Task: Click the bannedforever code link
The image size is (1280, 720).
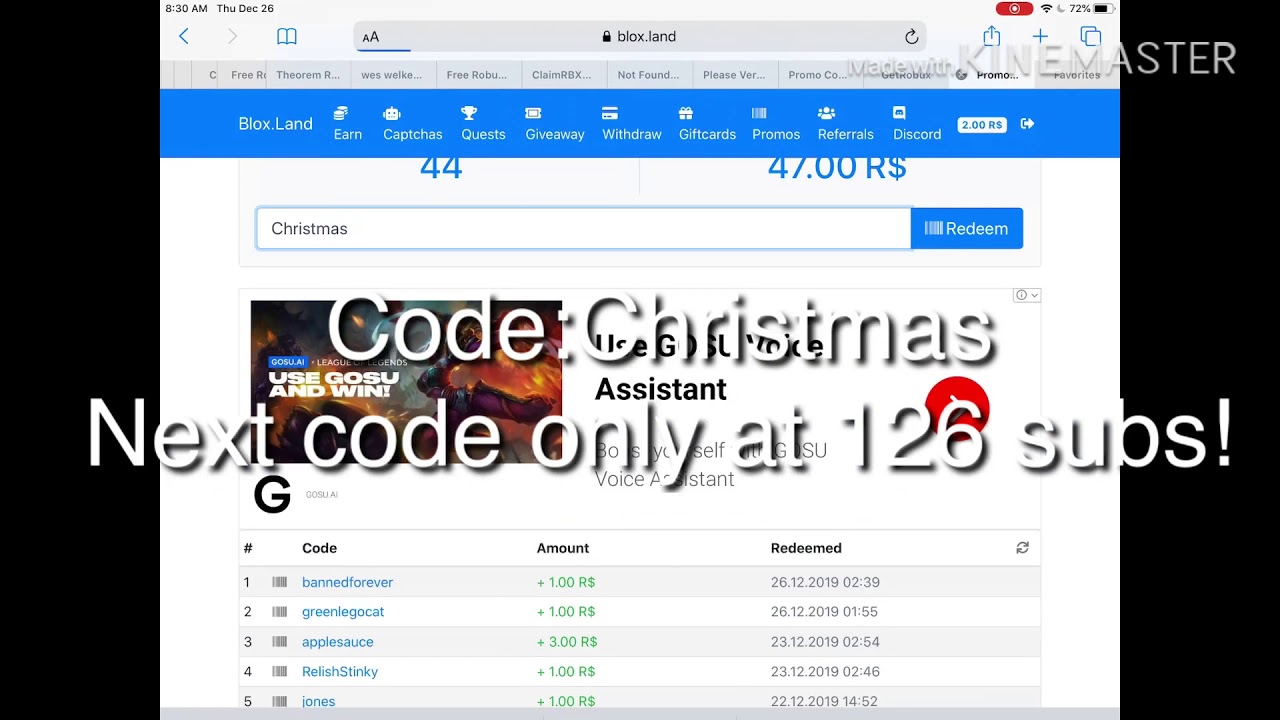Action: [x=347, y=582]
